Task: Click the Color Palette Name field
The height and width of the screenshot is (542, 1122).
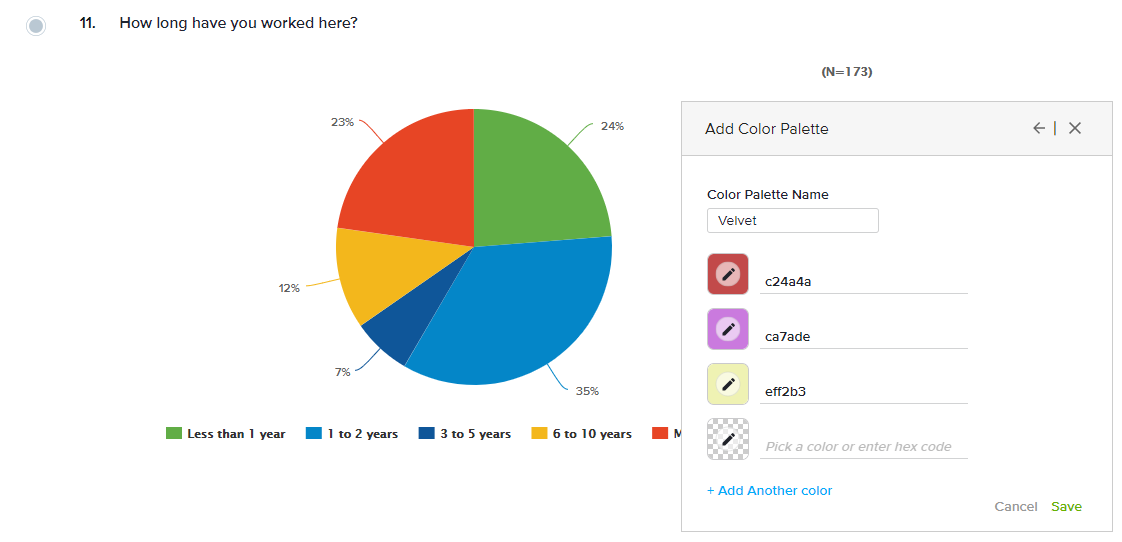Action: (792, 221)
